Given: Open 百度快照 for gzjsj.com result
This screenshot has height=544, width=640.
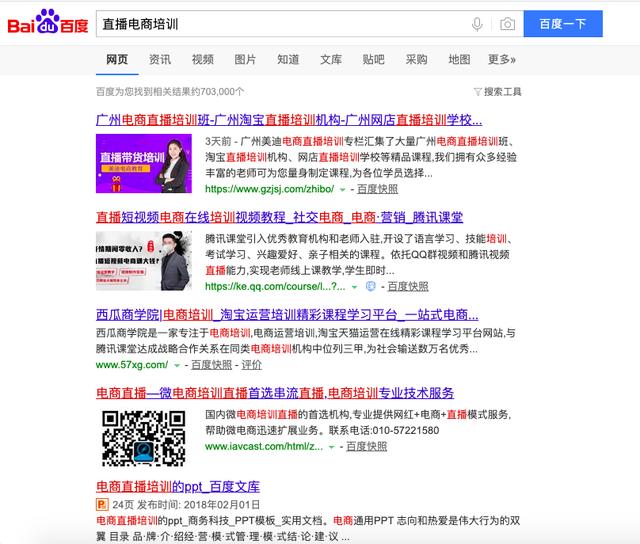Looking at the screenshot, I should (x=377, y=189).
